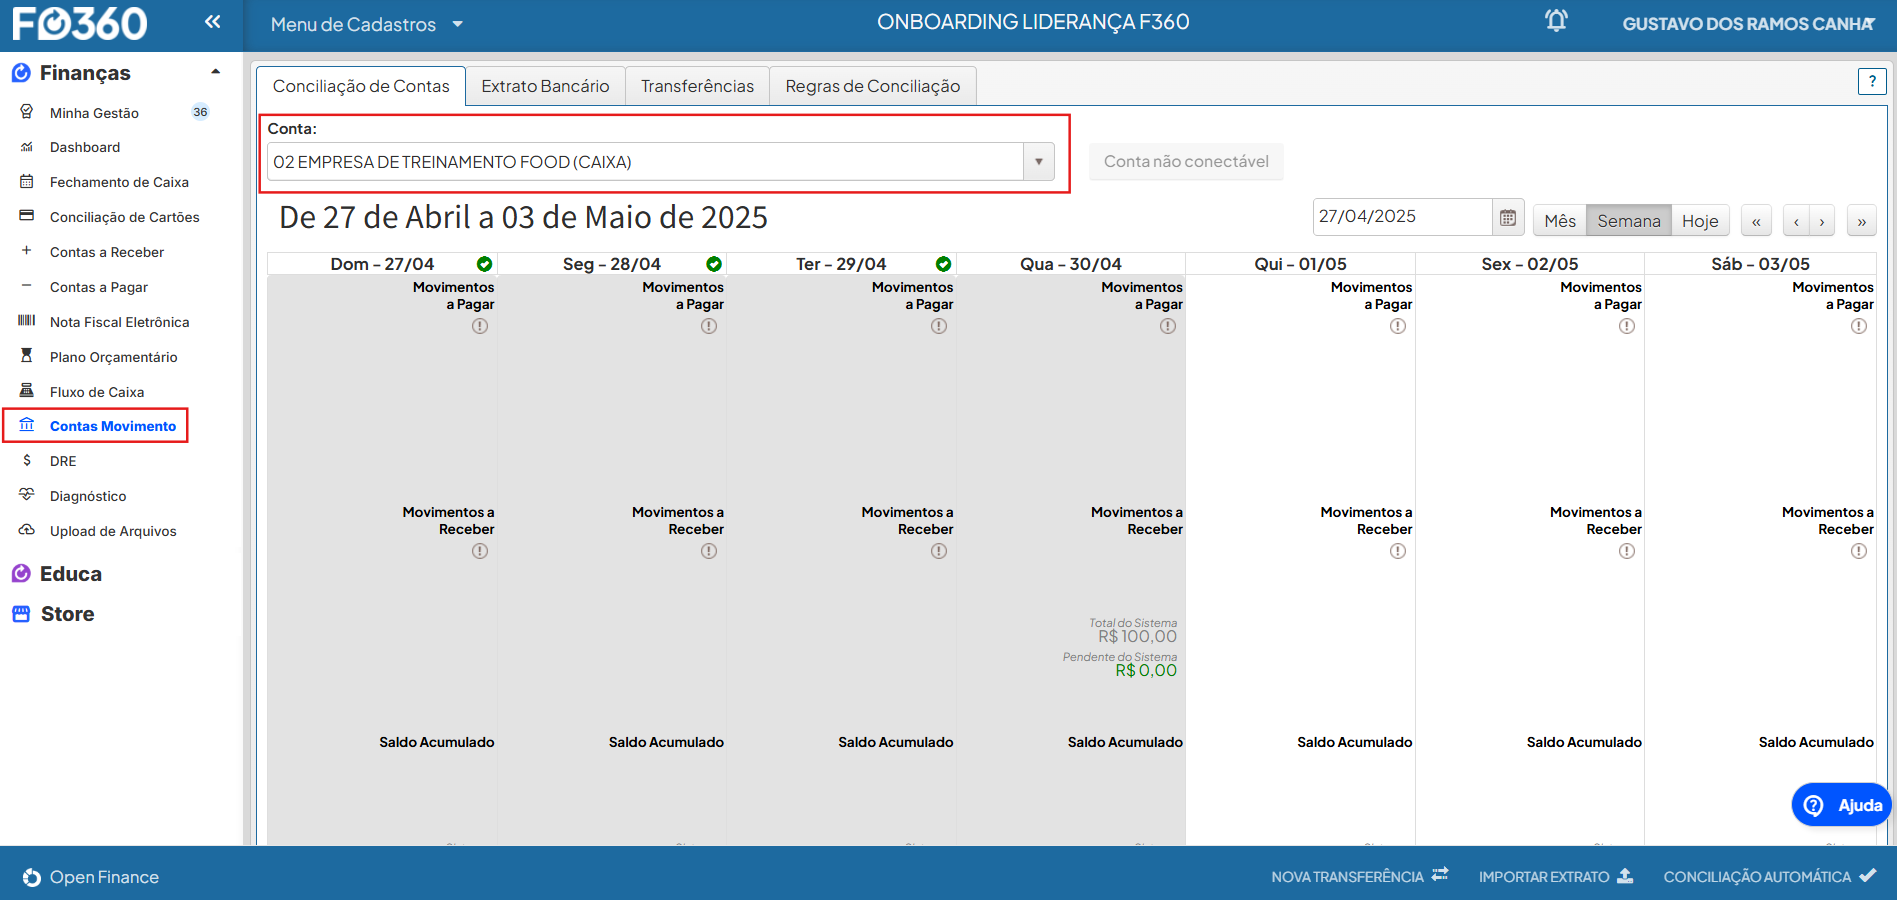This screenshot has width=1897, height=900.
Task: Switch to Conciliação de Contas tab
Action: tap(361, 86)
